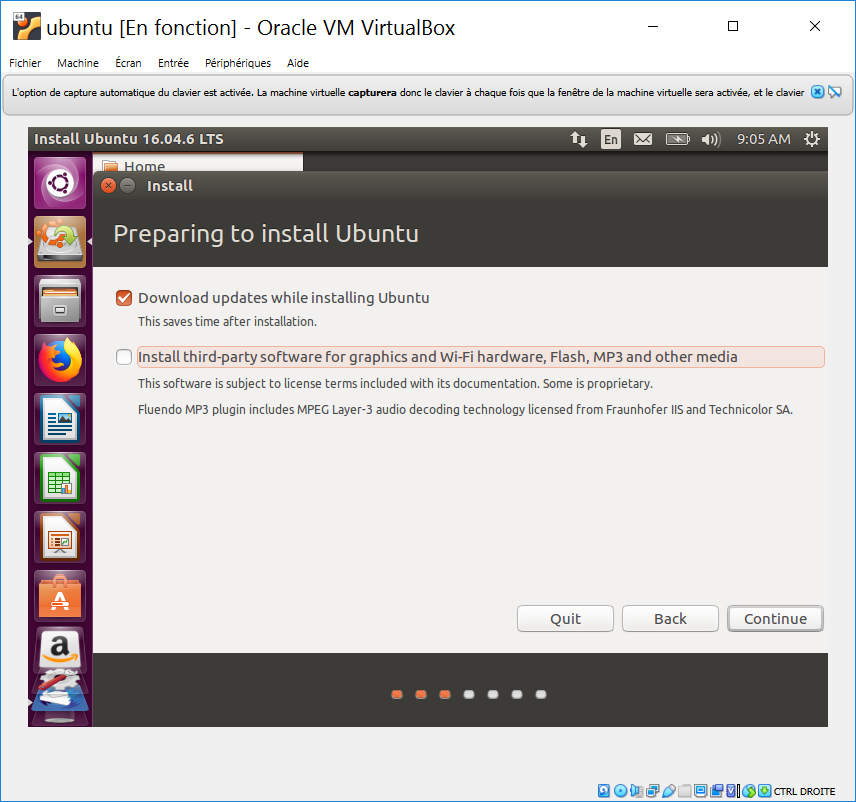The width and height of the screenshot is (856, 802).
Task: Open the Files file manager launcher icon
Action: (60, 301)
